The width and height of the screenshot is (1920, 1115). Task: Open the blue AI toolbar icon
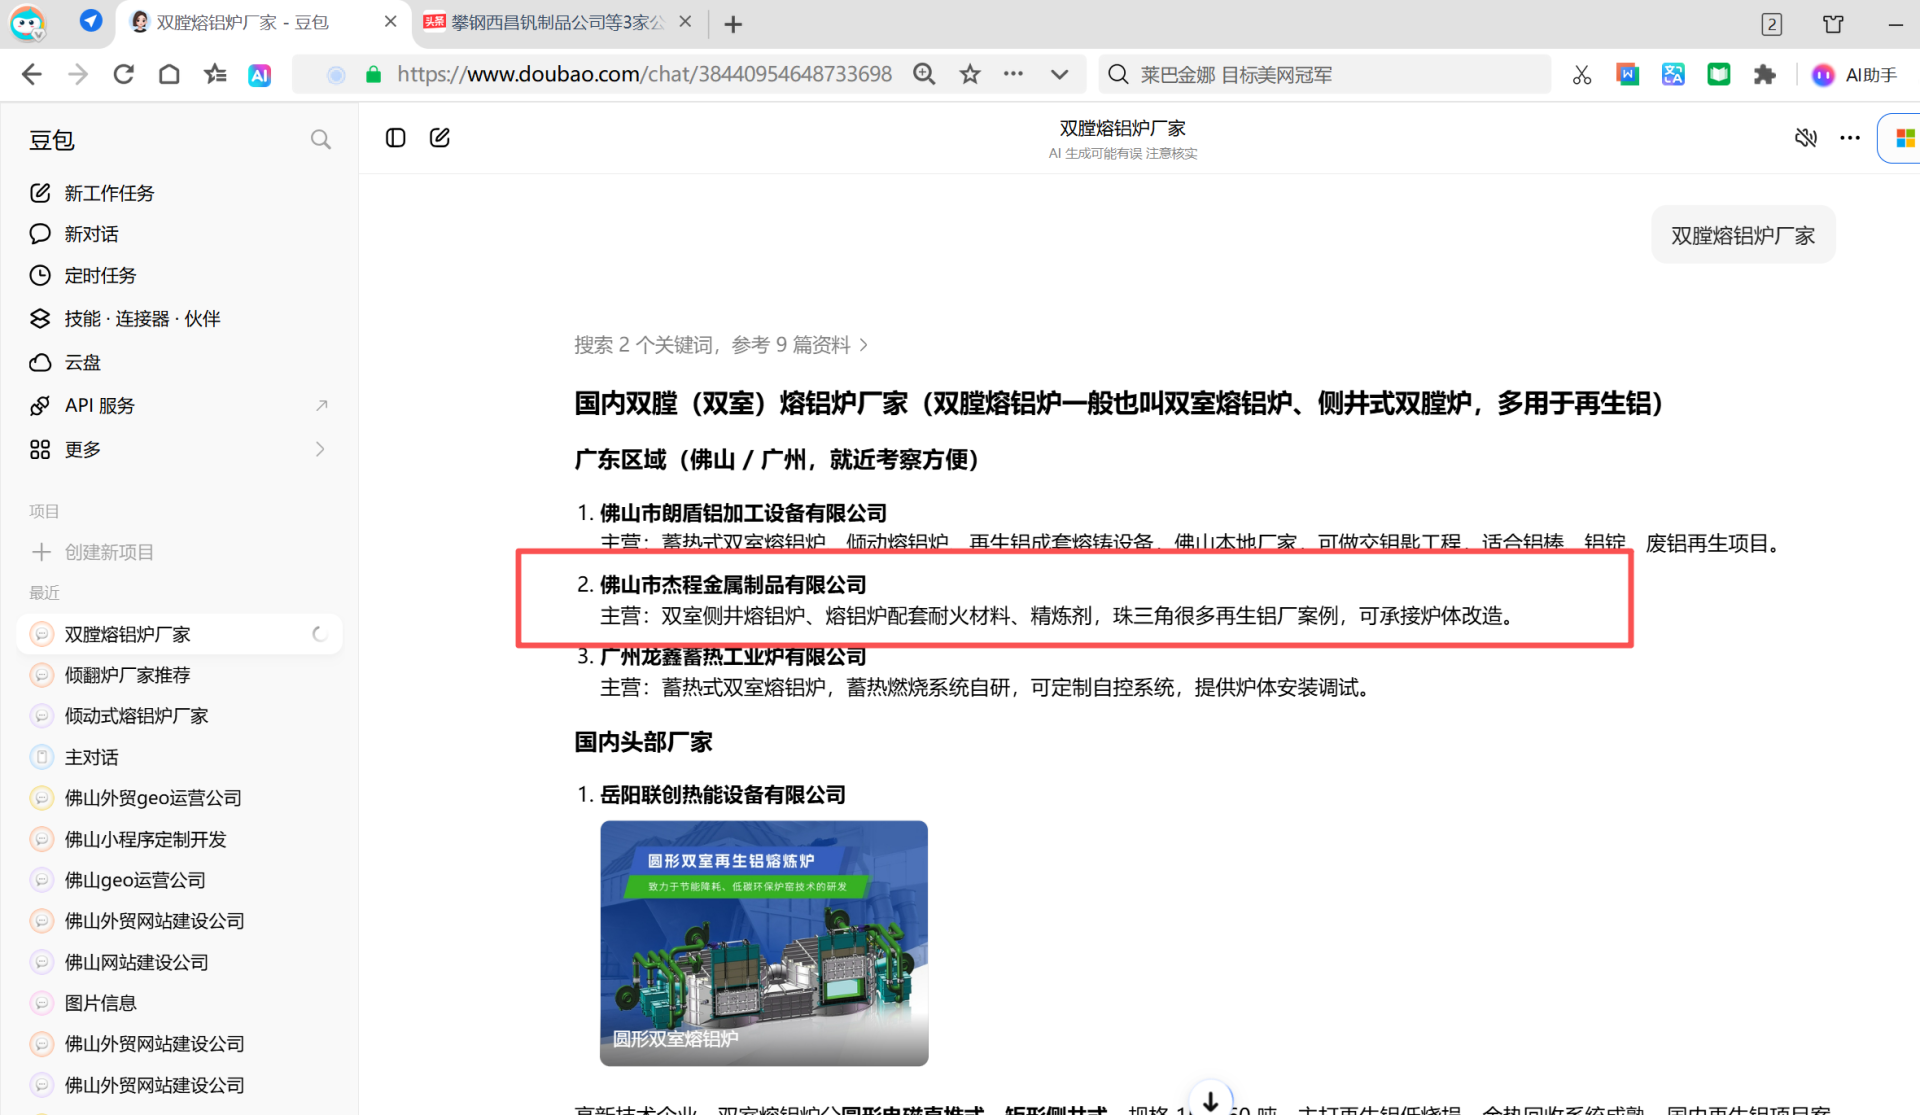coord(259,75)
